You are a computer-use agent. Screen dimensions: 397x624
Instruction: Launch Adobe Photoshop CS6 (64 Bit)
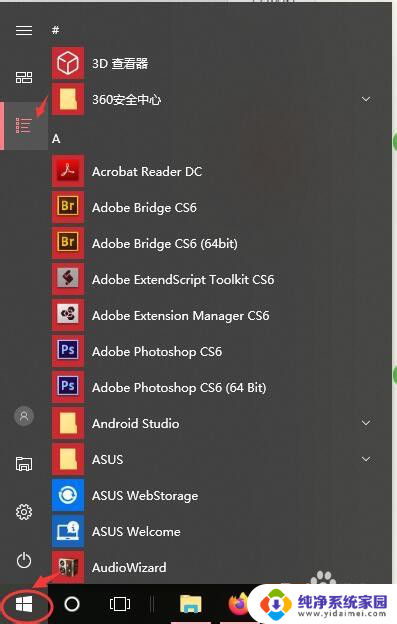(x=215, y=388)
